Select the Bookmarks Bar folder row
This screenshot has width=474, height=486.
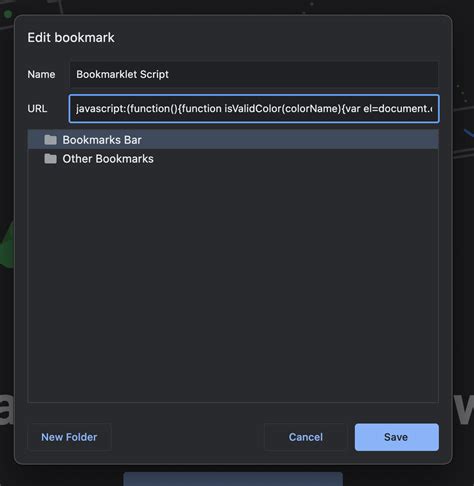[233, 140]
